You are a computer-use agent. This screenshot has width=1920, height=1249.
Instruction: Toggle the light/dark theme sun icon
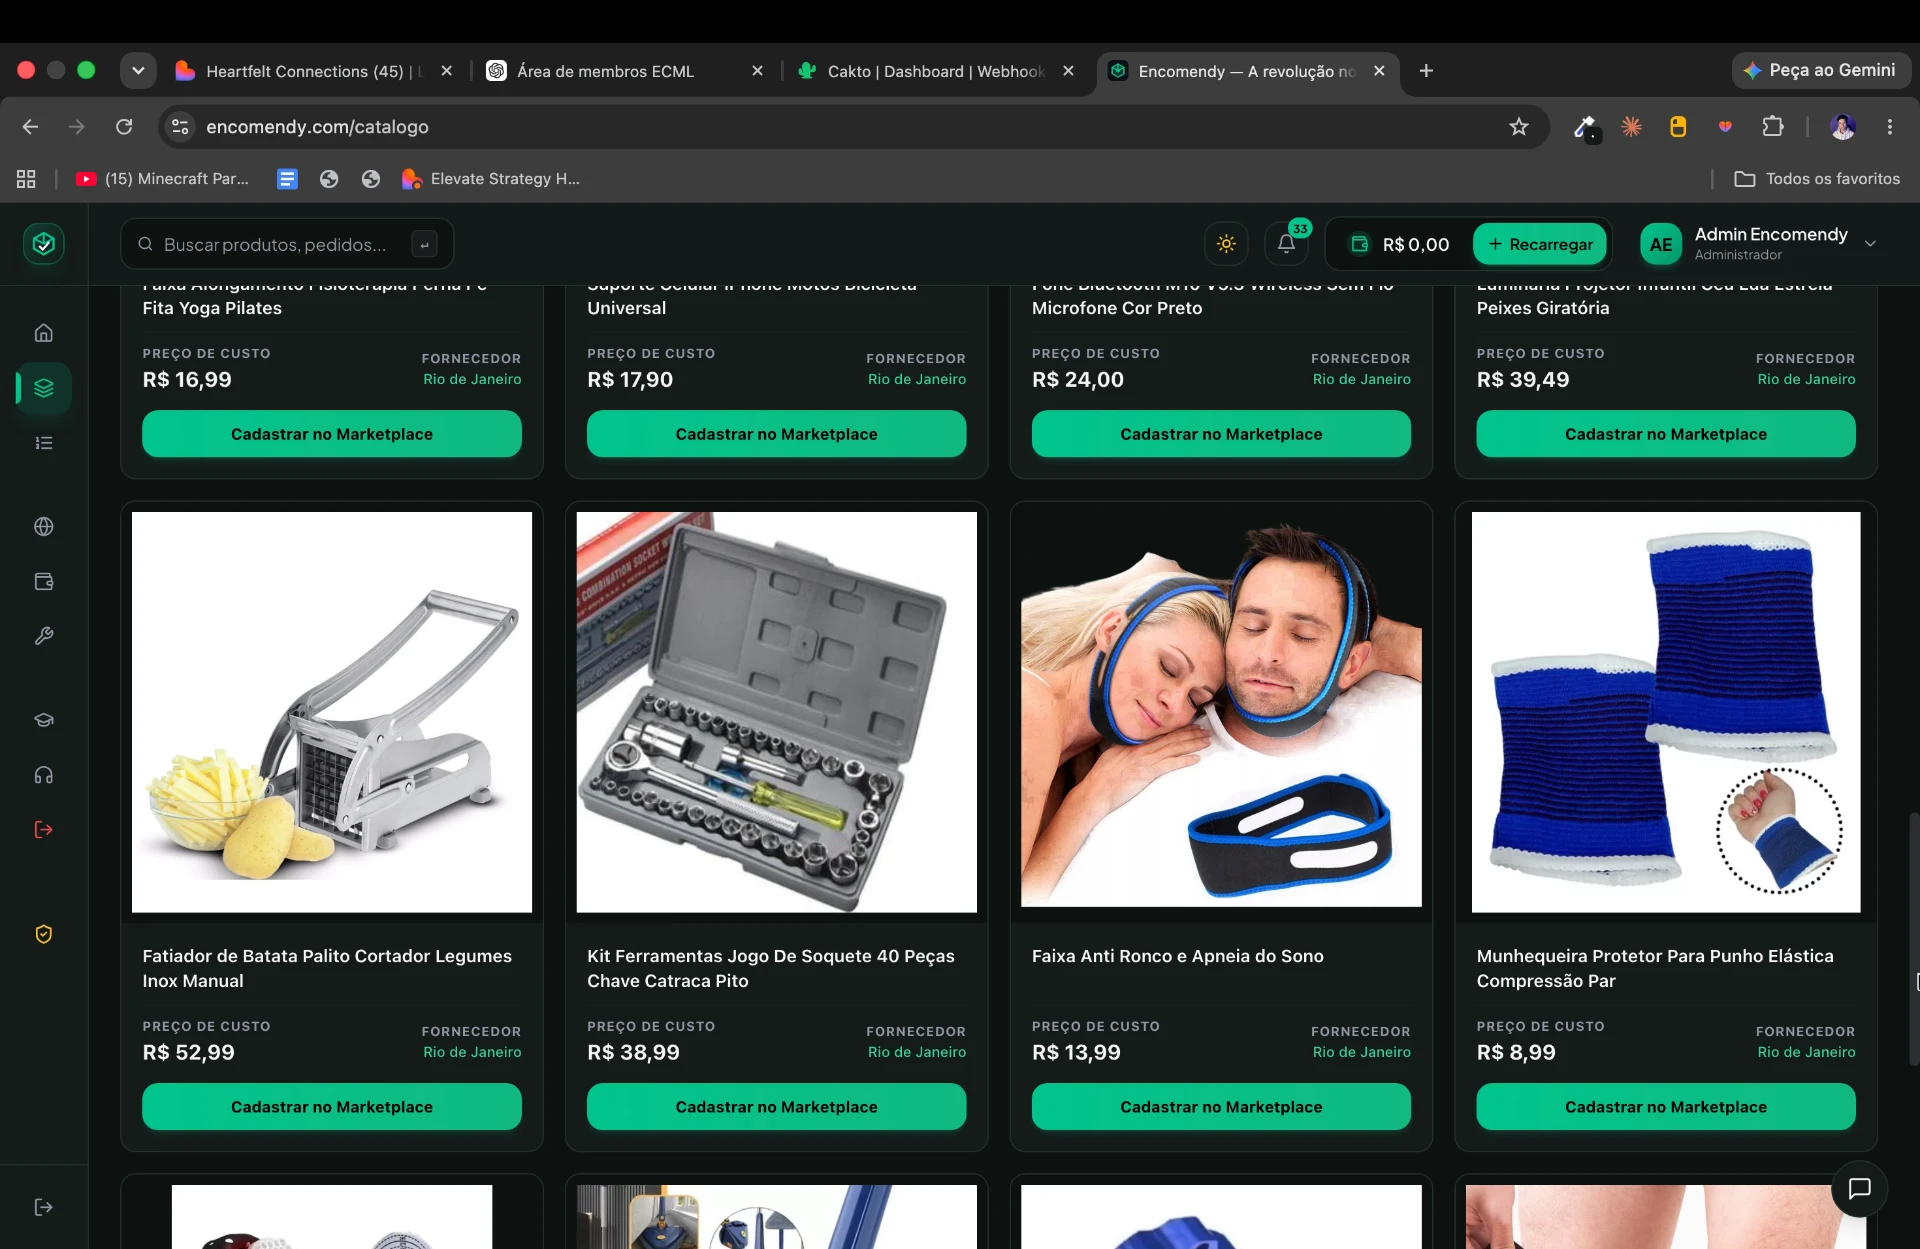tap(1227, 244)
